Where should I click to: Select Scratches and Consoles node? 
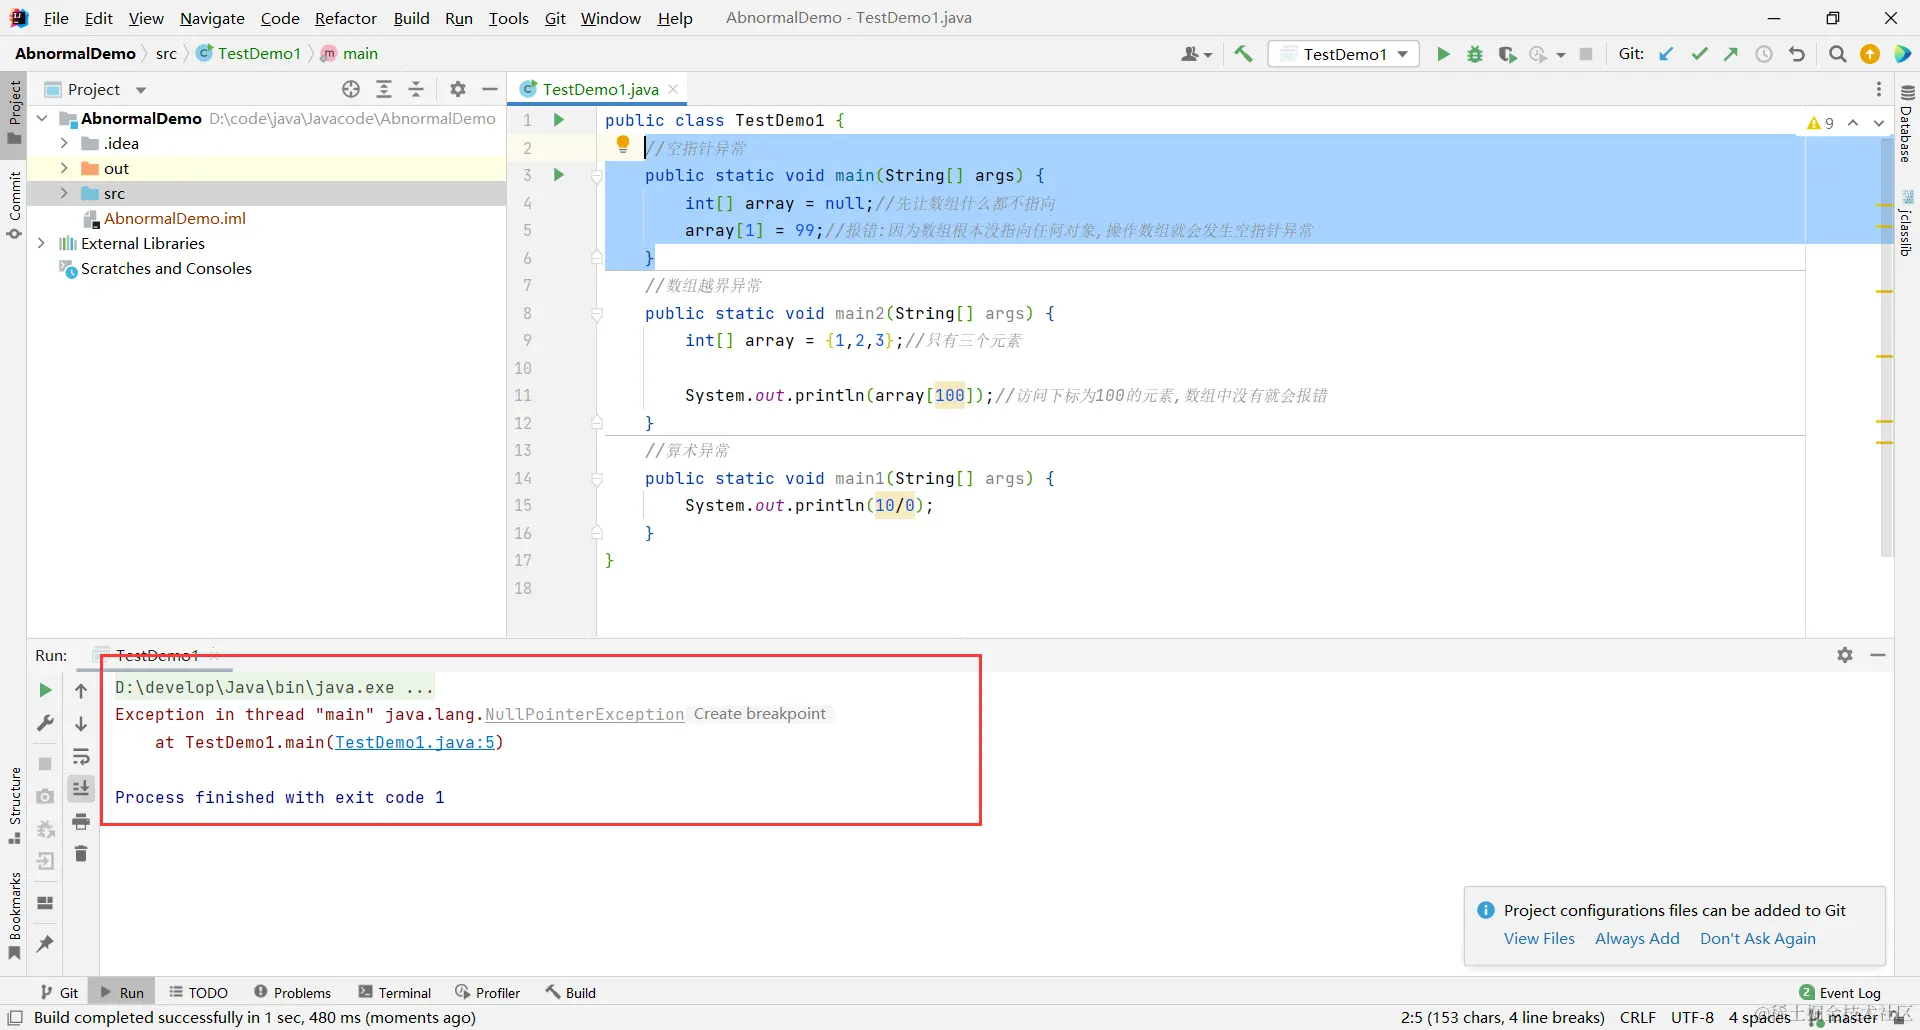pyautogui.click(x=166, y=269)
